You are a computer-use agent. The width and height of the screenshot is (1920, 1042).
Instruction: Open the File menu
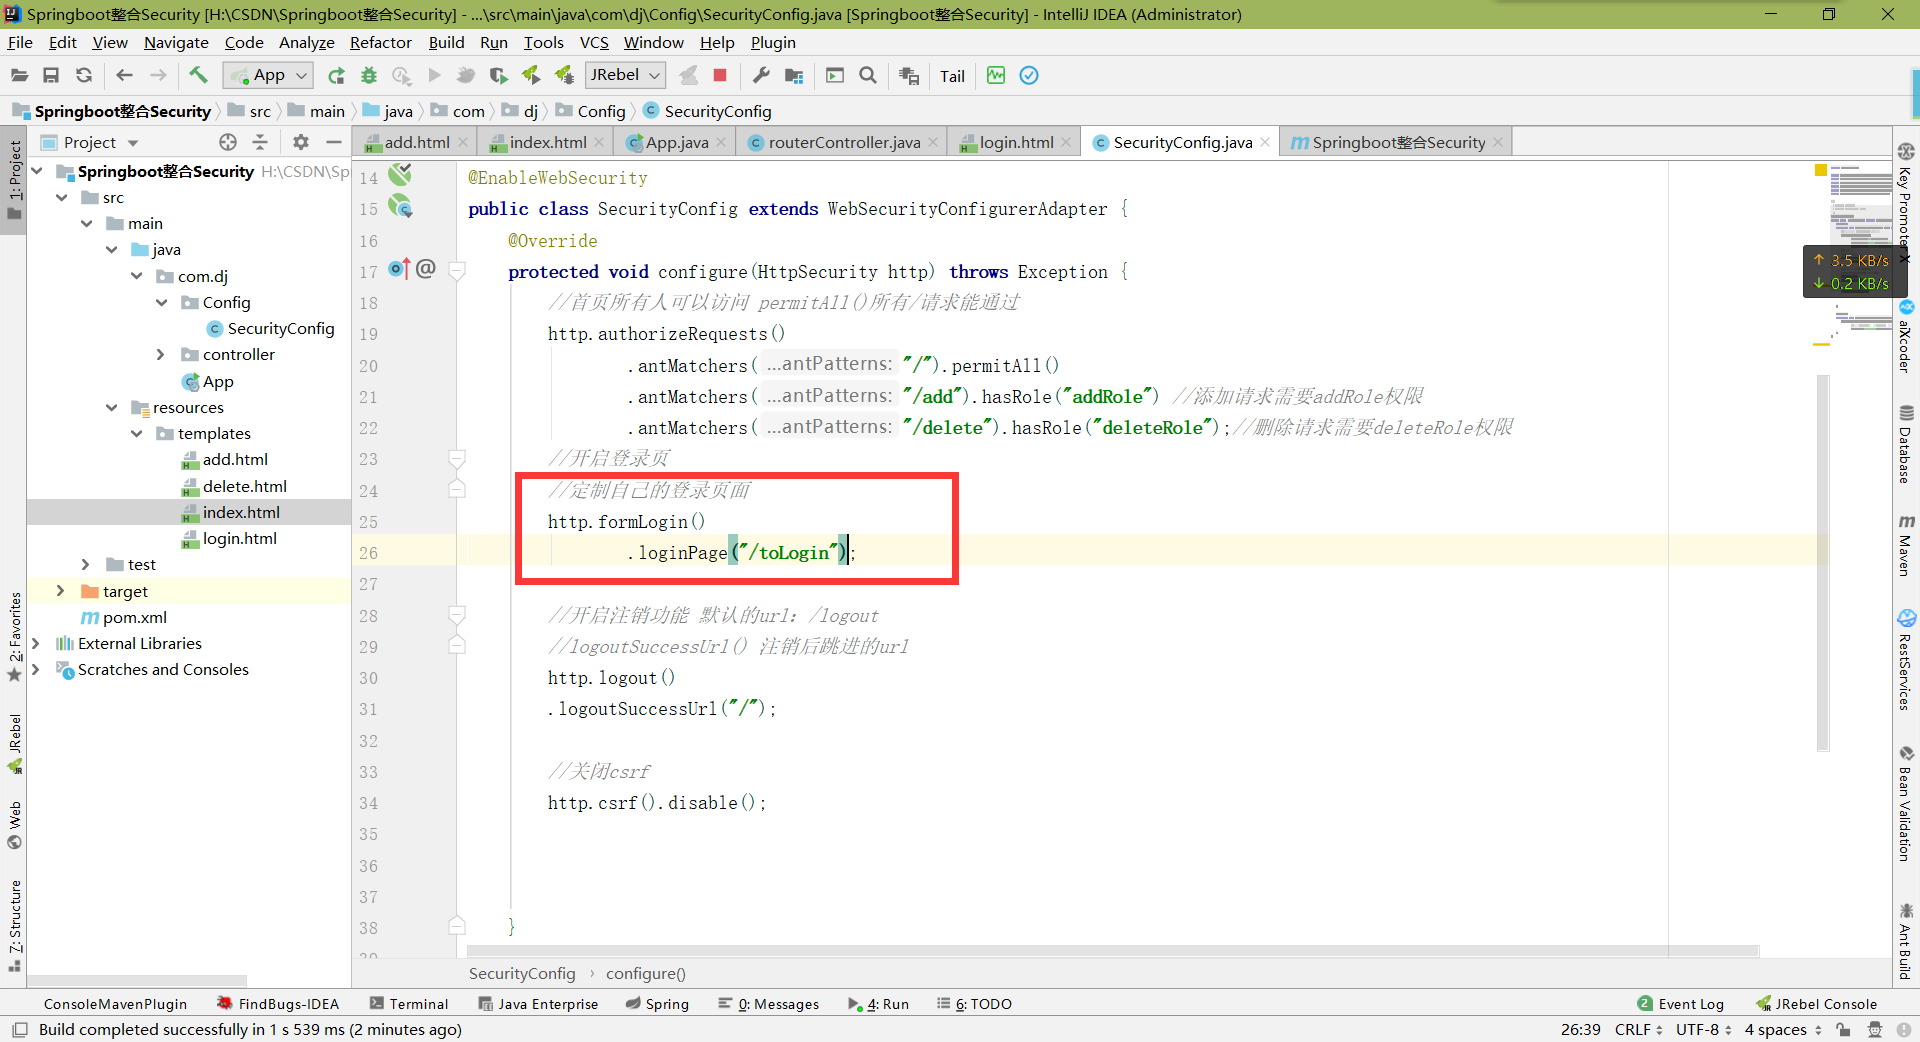click(x=20, y=42)
